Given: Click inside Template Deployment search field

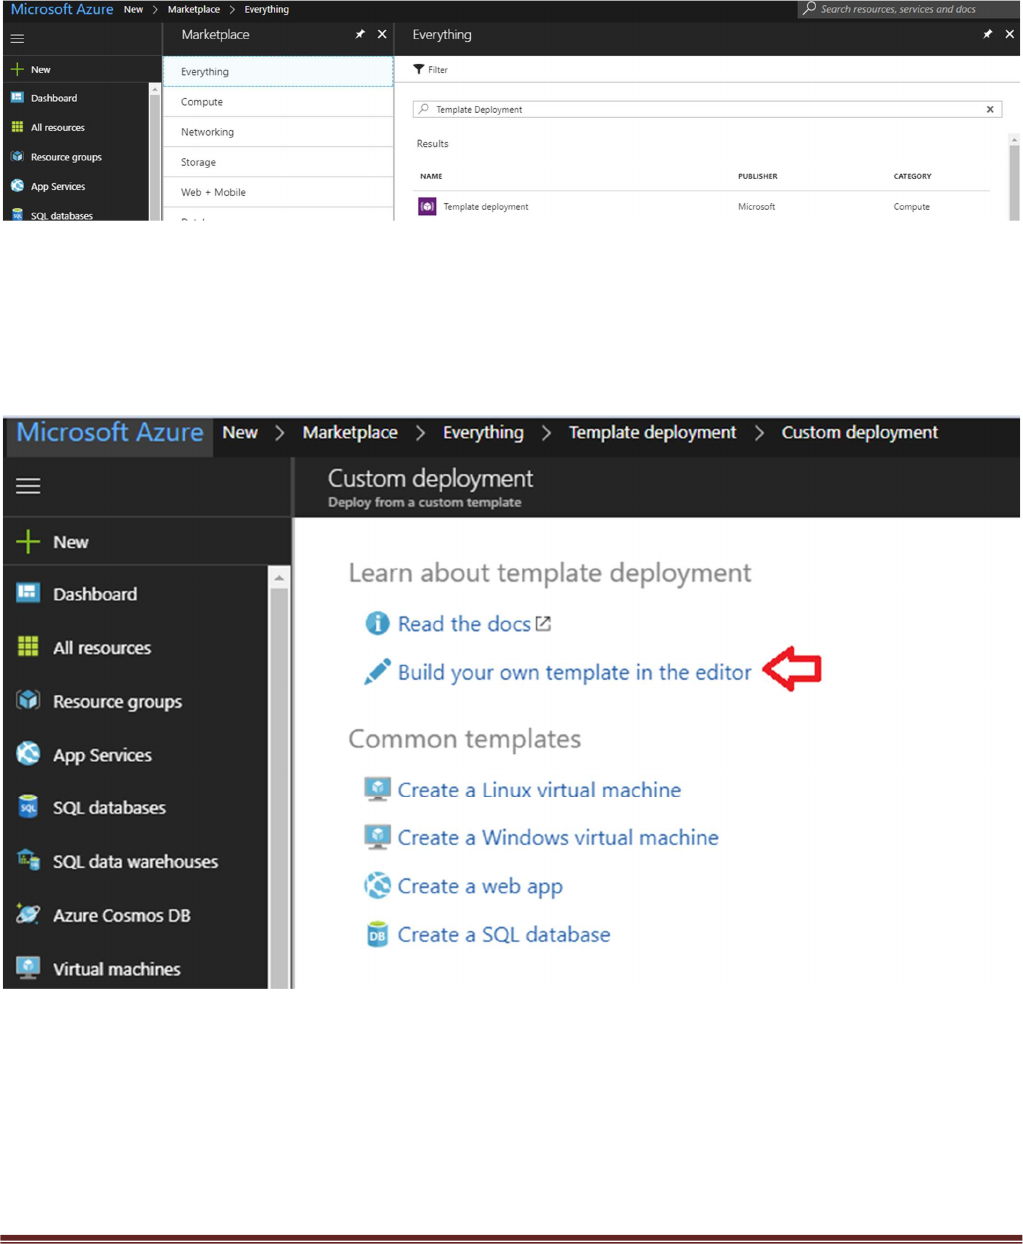Looking at the screenshot, I should (x=707, y=109).
